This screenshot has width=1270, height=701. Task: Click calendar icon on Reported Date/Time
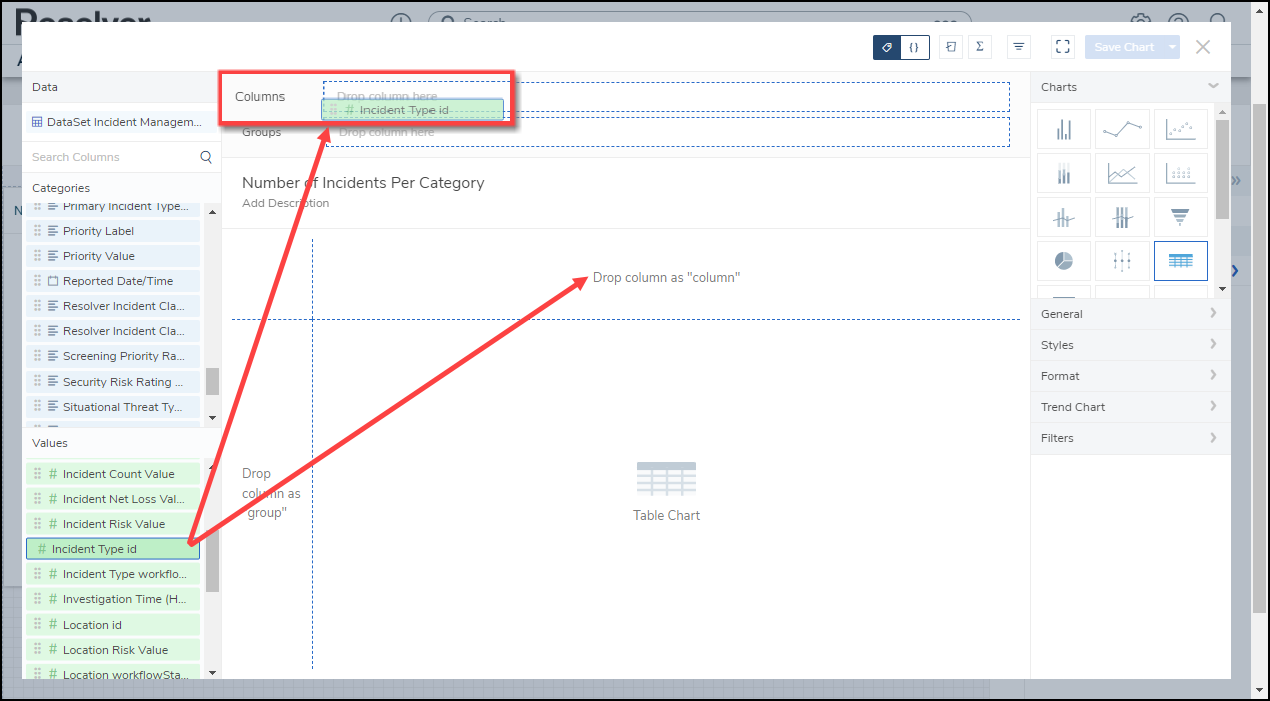(53, 281)
